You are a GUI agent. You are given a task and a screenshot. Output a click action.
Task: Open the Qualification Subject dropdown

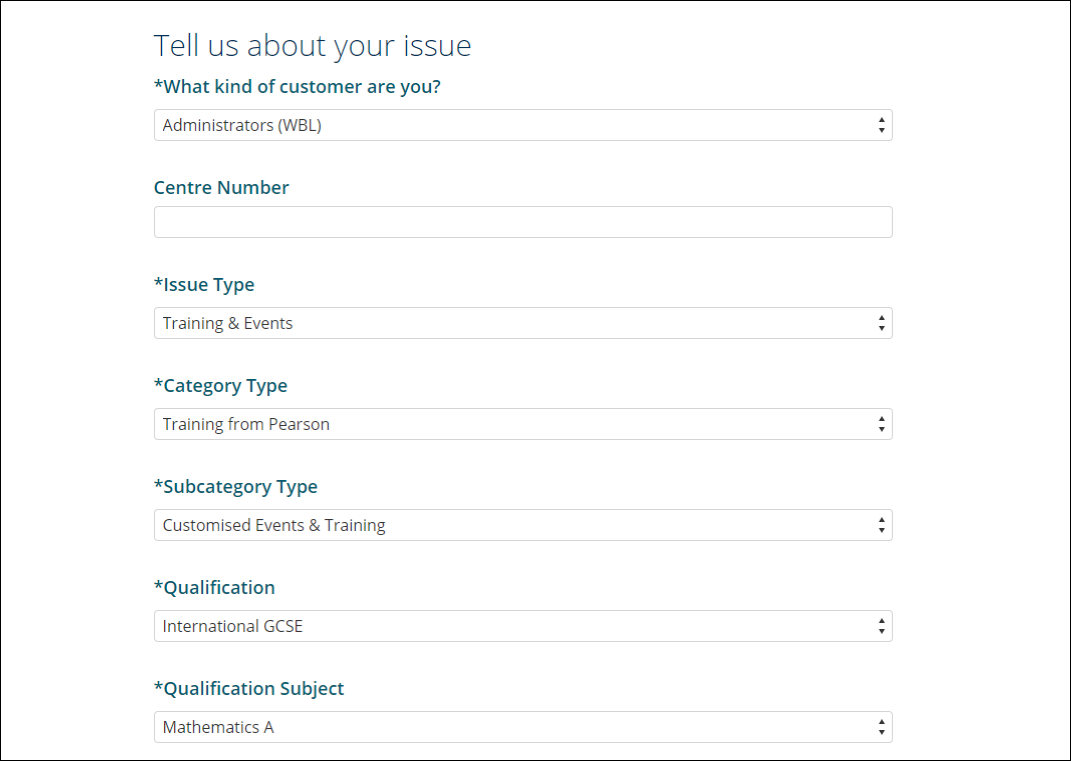[522, 726]
